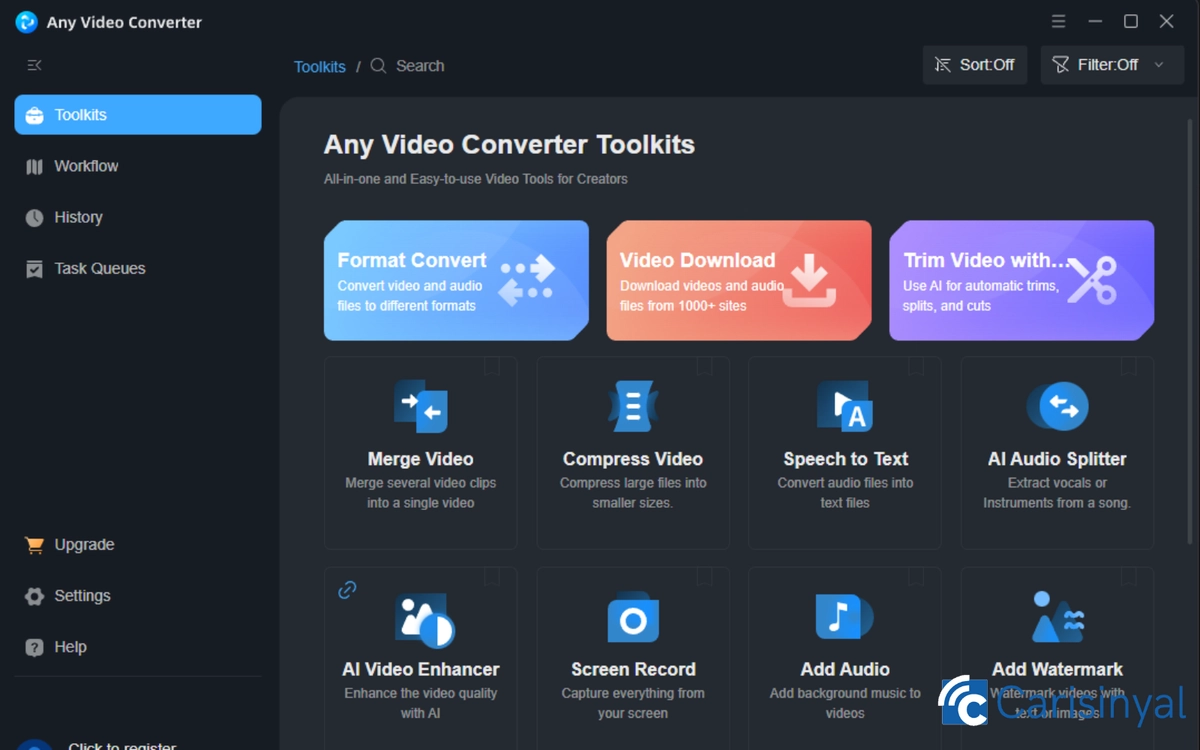Click the Merge Video tool icon
The image size is (1200, 750).
[421, 405]
